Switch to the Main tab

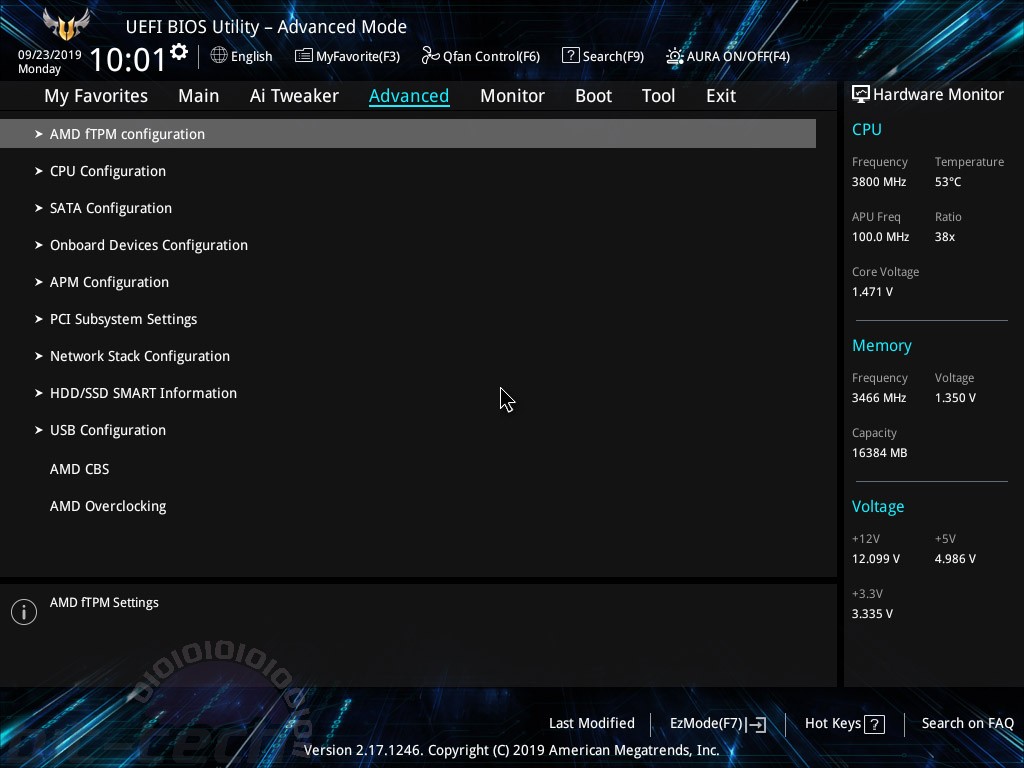coord(199,96)
